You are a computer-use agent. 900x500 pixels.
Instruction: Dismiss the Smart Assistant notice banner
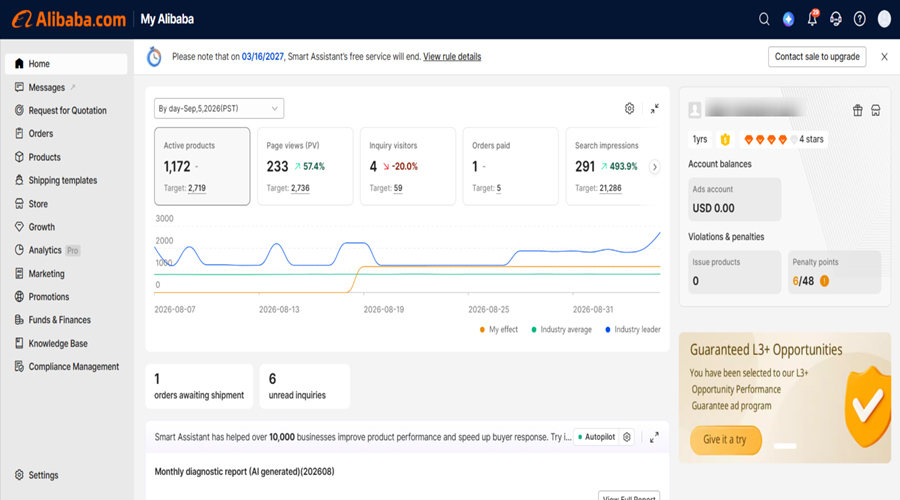click(884, 57)
